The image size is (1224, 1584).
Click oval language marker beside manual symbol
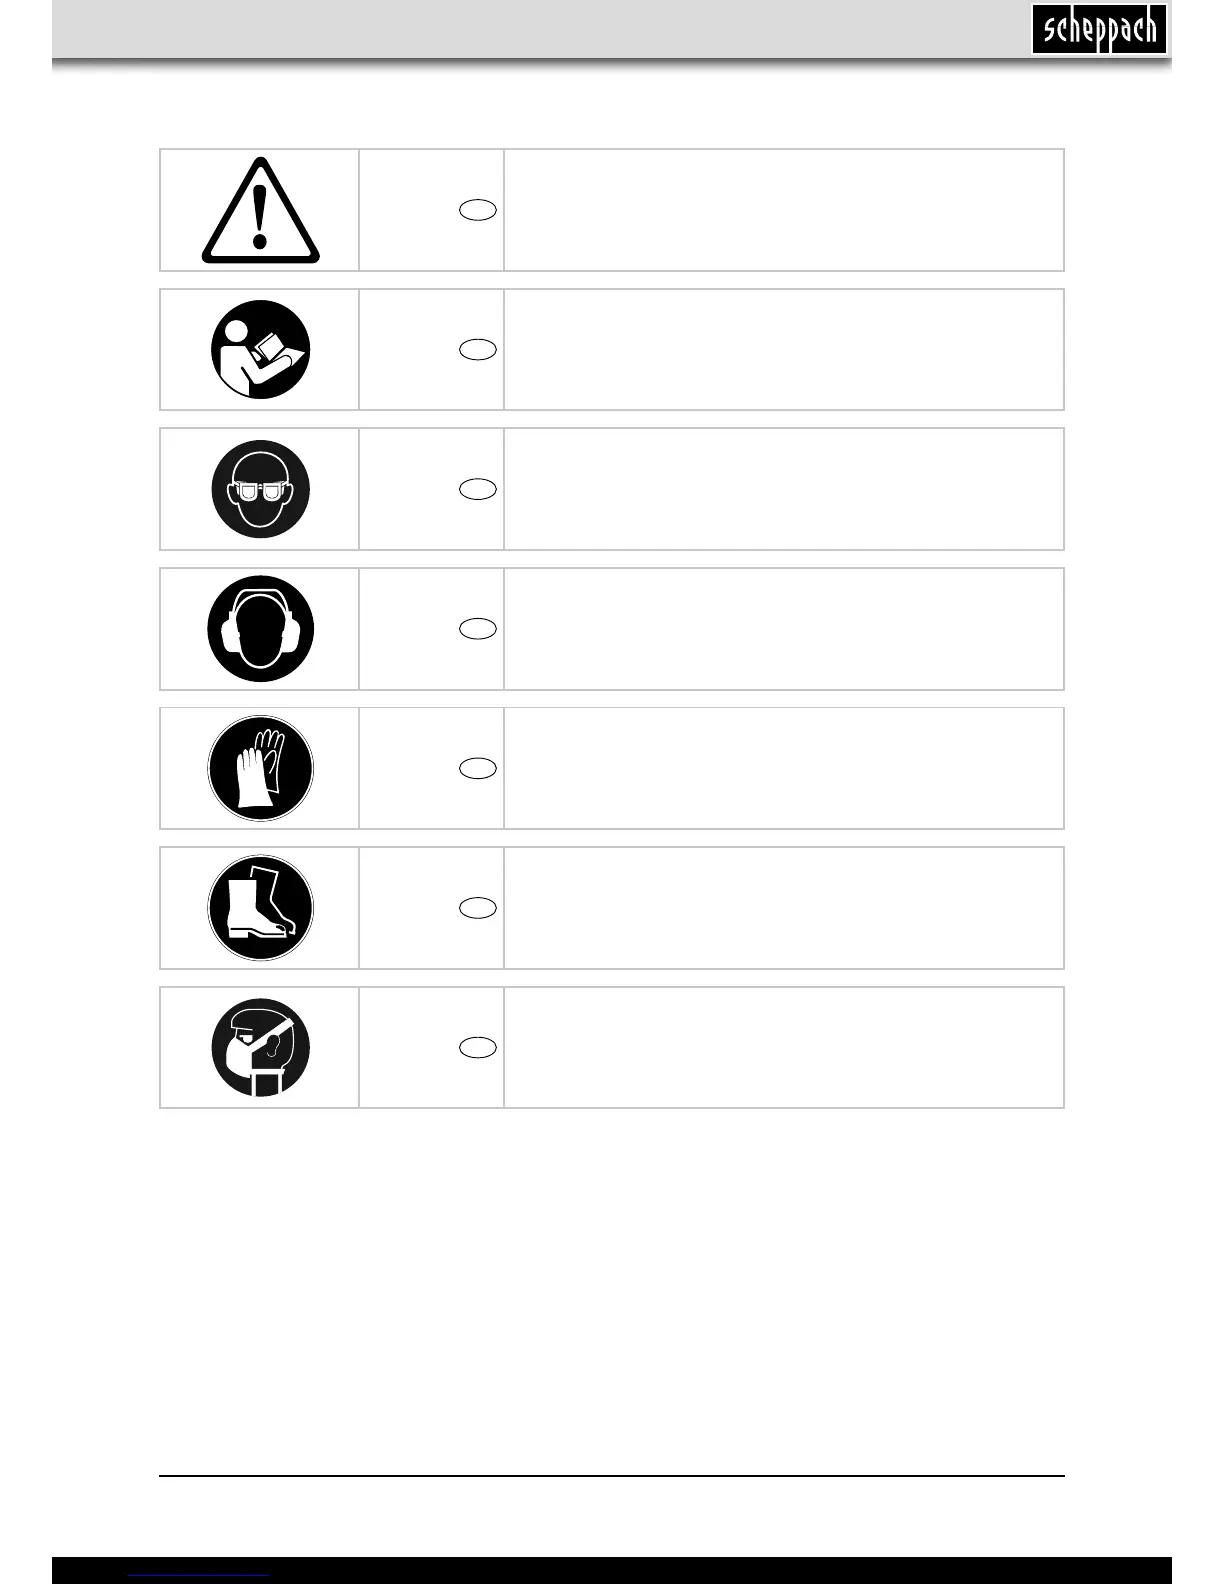point(478,349)
